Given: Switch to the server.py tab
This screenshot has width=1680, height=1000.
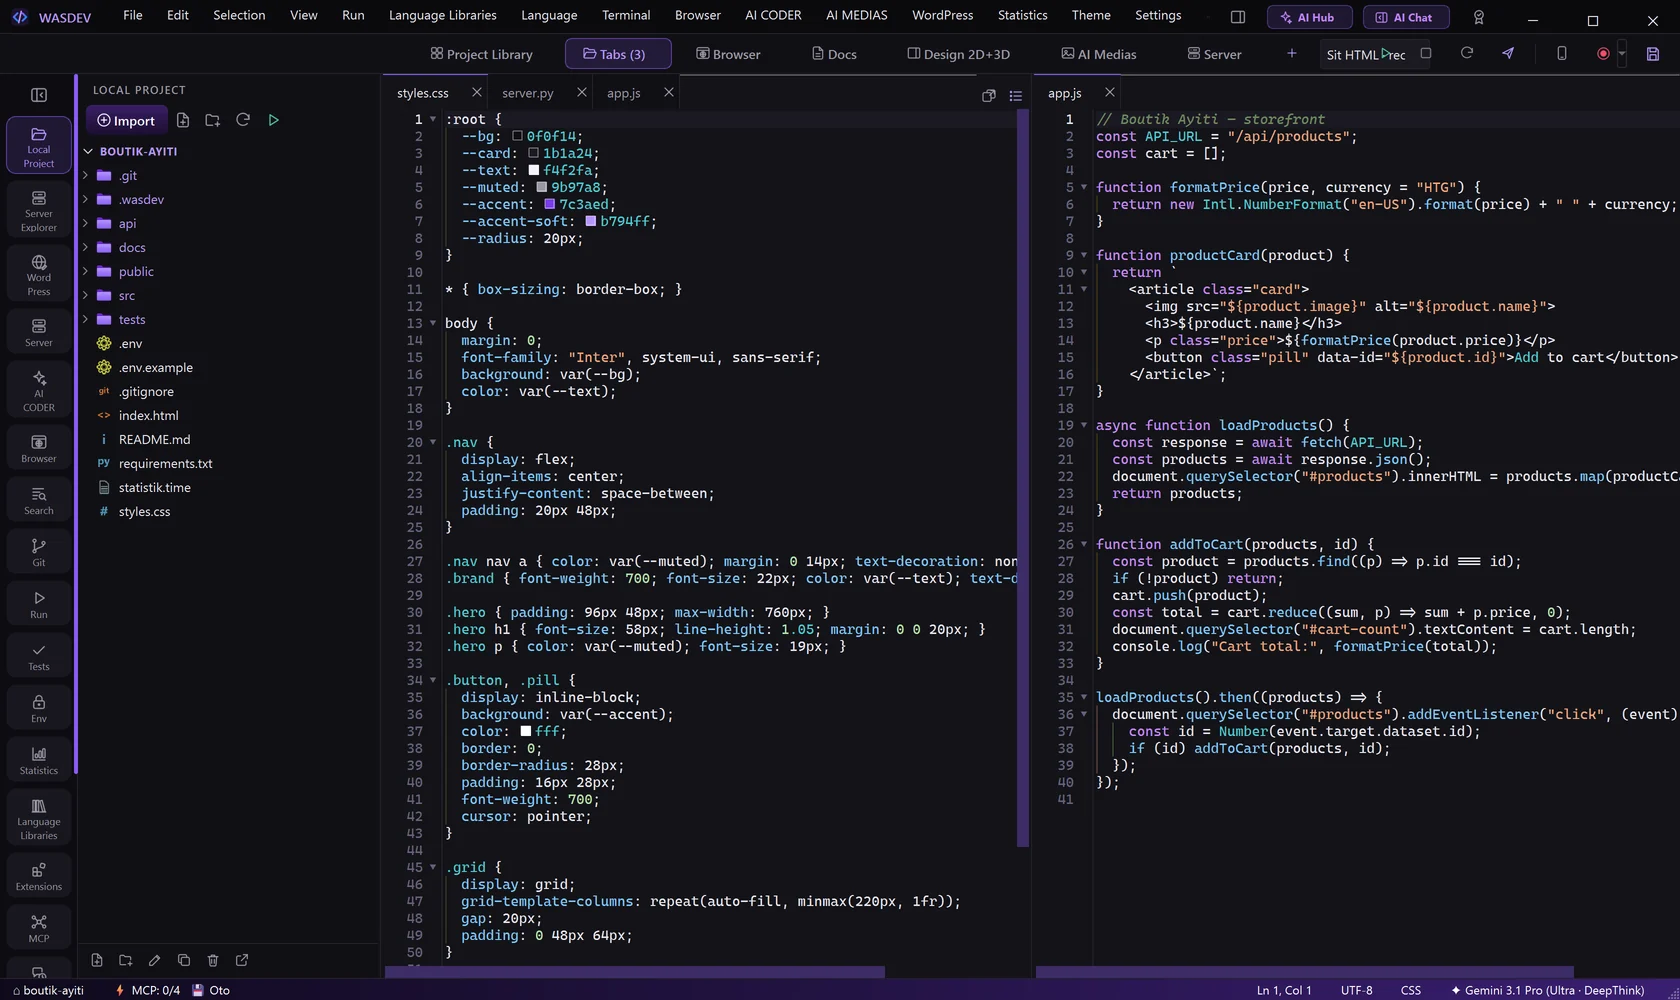Looking at the screenshot, I should [x=528, y=93].
